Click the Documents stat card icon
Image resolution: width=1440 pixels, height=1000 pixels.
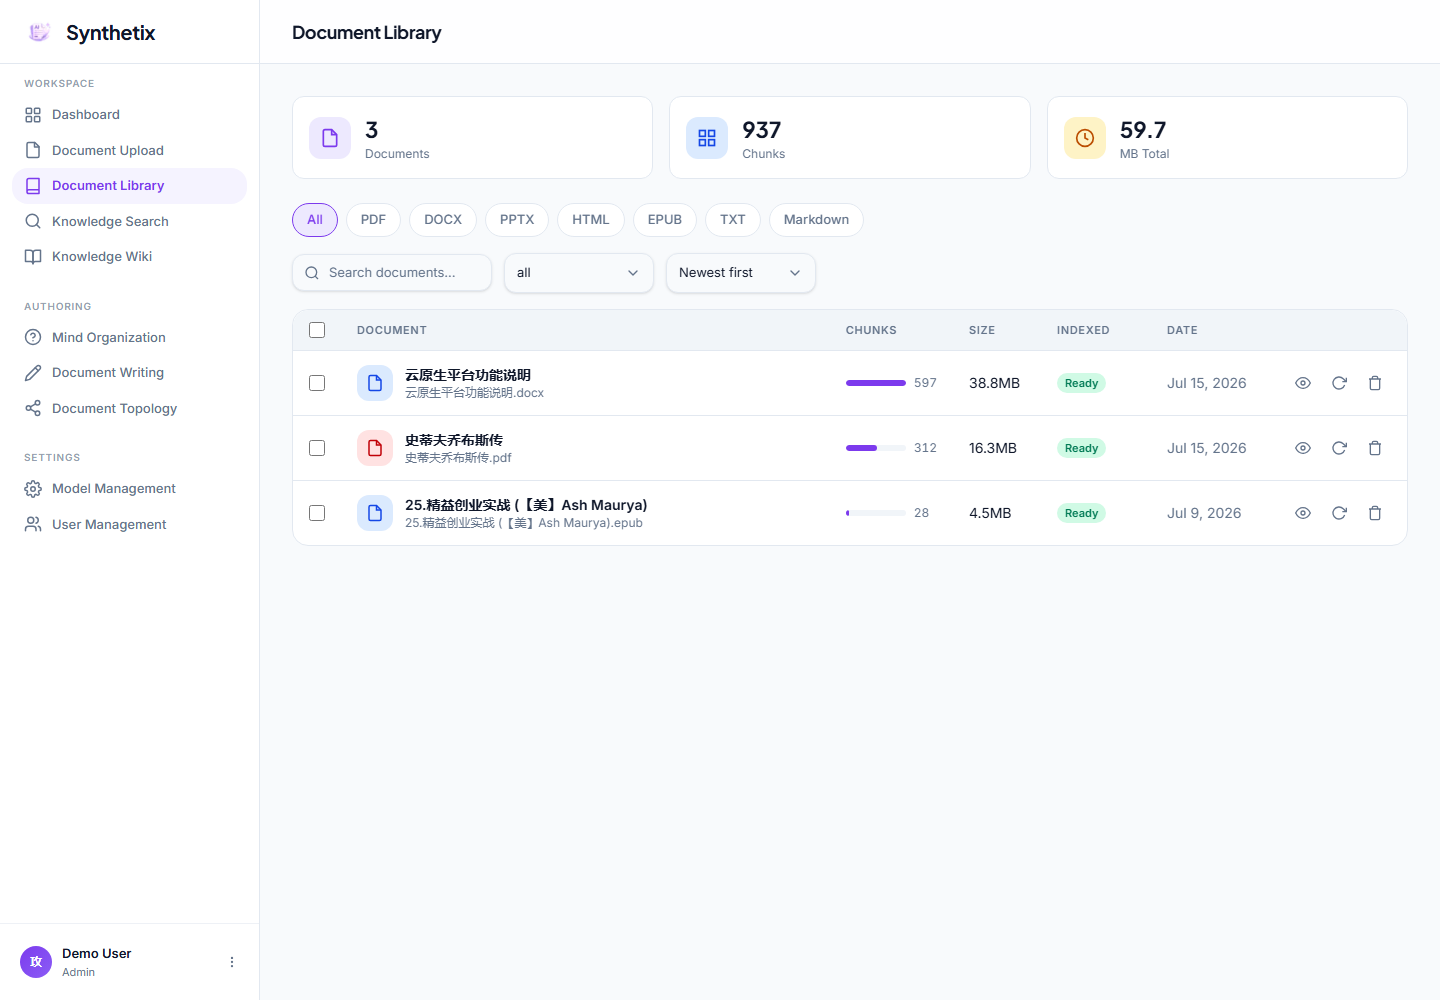tap(330, 138)
